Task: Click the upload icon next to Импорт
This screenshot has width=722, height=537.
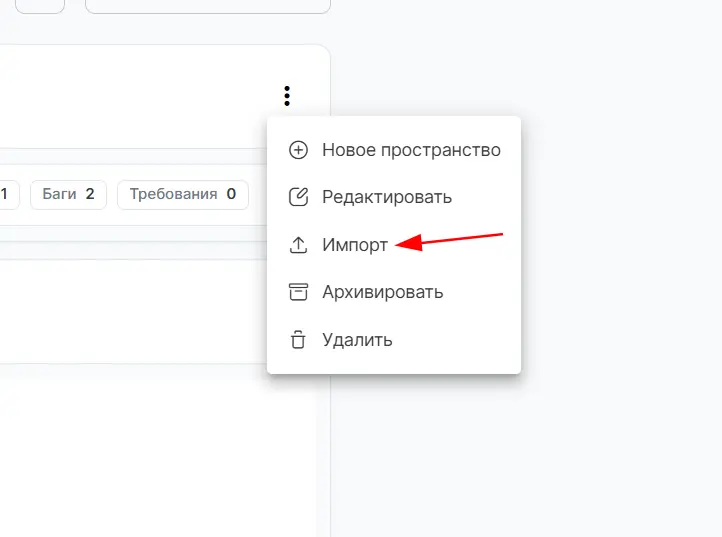Action: pyautogui.click(x=298, y=245)
